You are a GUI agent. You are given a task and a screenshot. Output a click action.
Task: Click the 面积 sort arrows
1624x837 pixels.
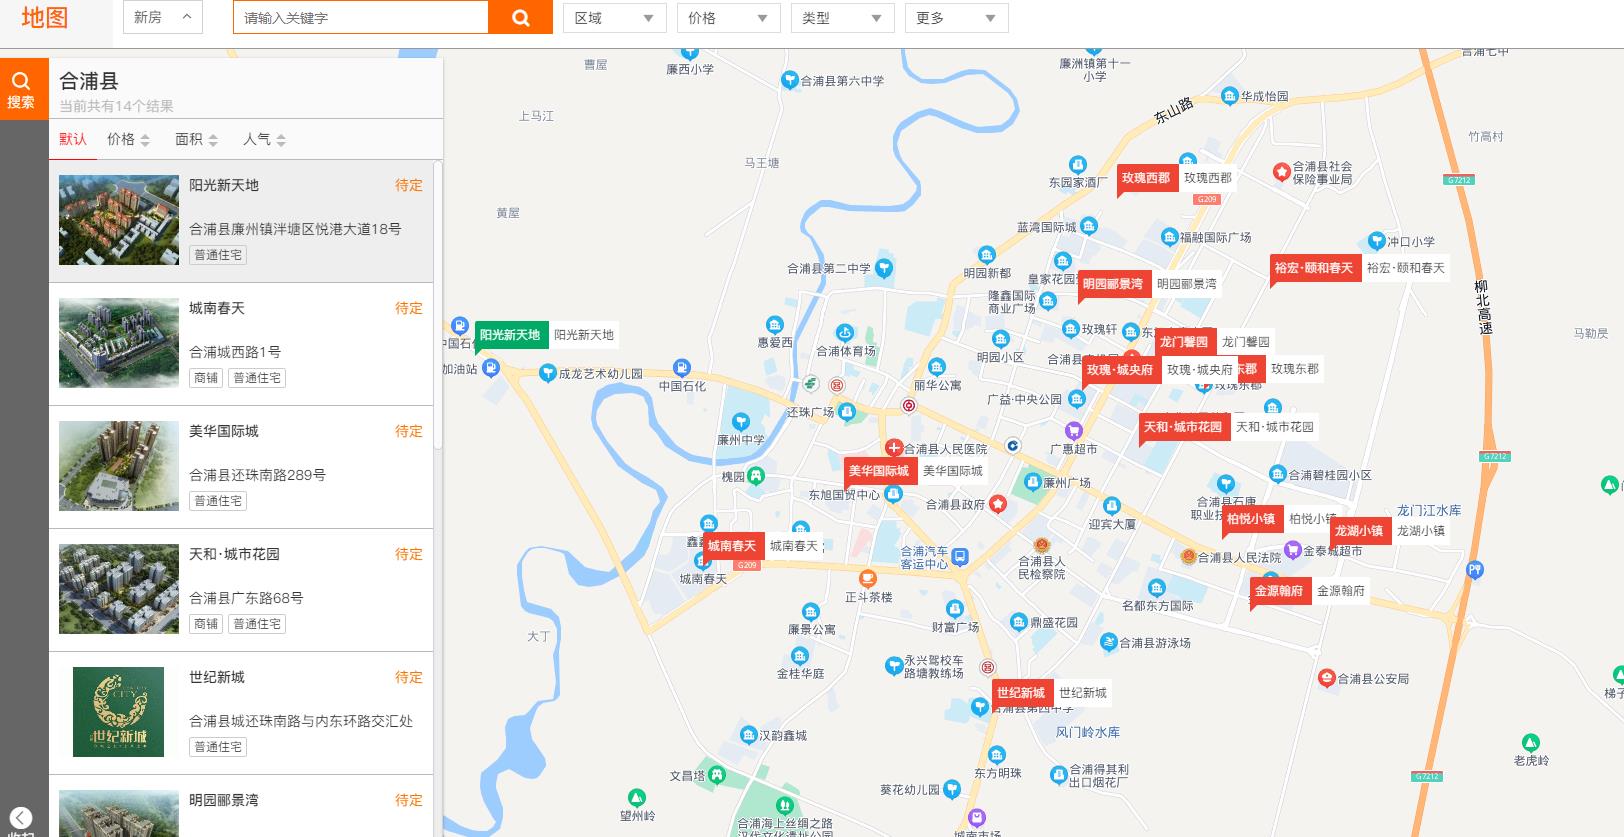(213, 140)
